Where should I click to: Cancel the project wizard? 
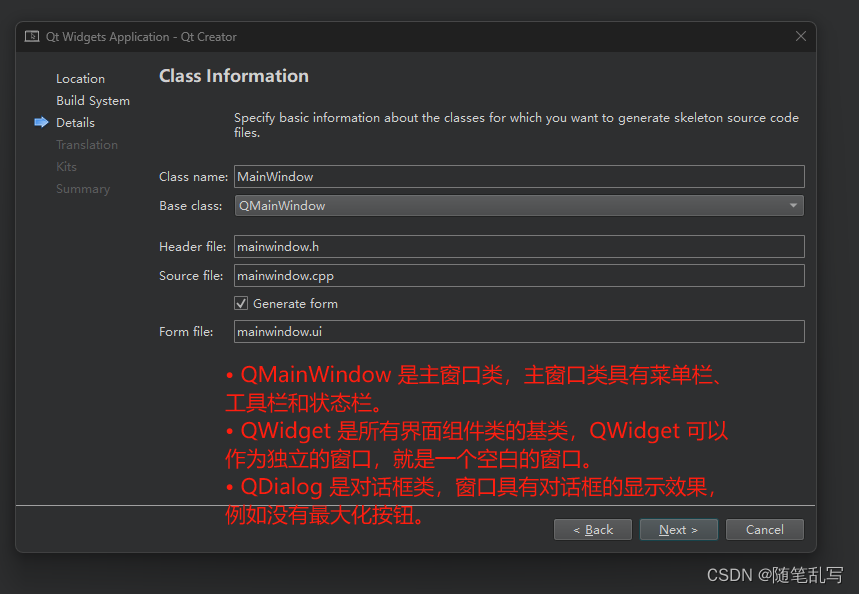coord(764,529)
